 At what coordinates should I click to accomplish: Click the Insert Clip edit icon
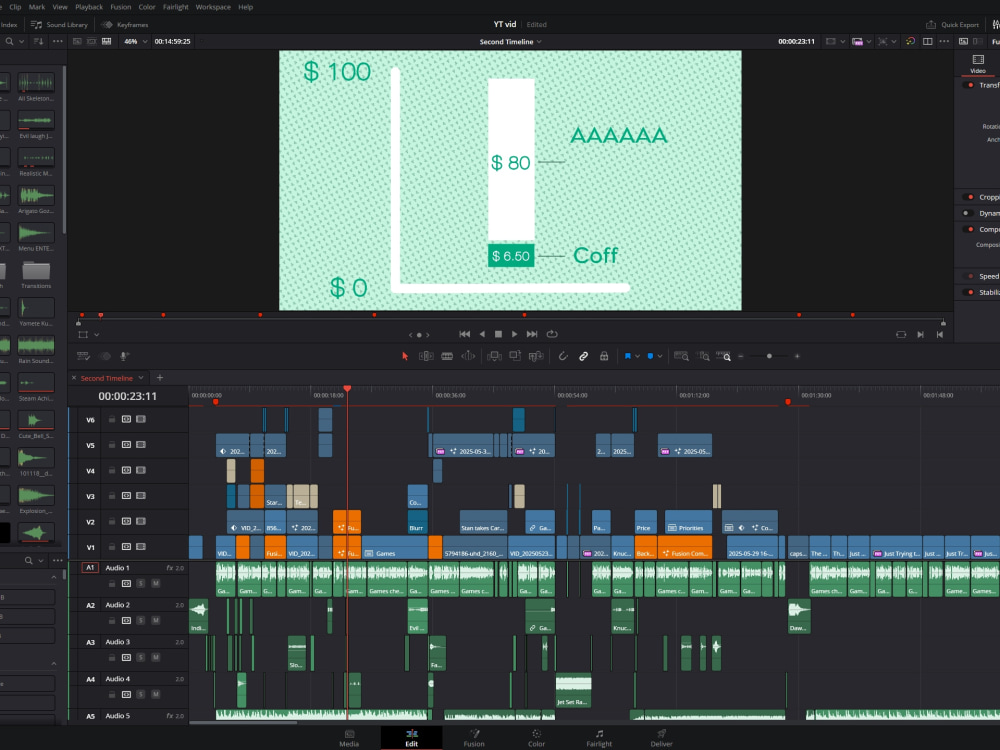tap(494, 357)
